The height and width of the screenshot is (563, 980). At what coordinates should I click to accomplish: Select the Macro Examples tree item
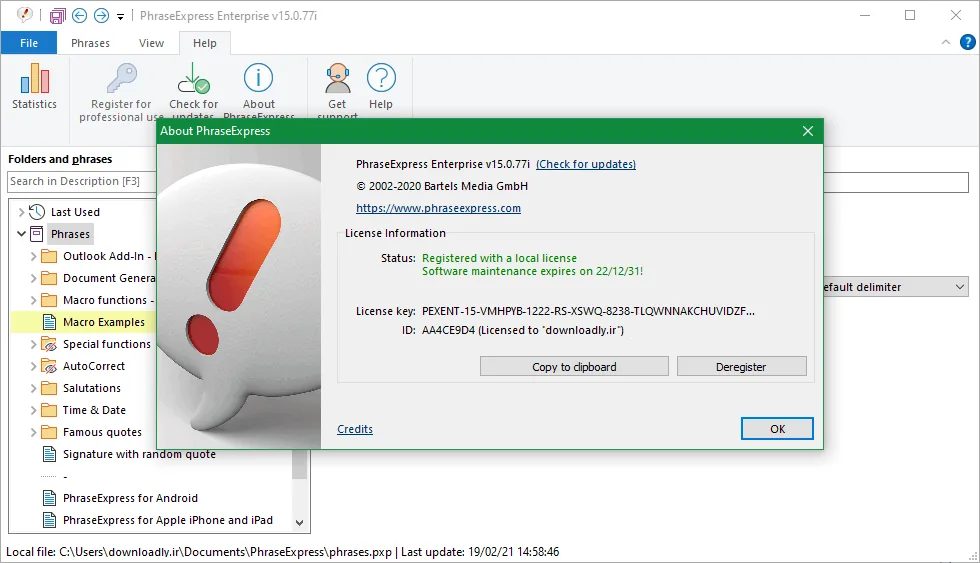pos(104,322)
